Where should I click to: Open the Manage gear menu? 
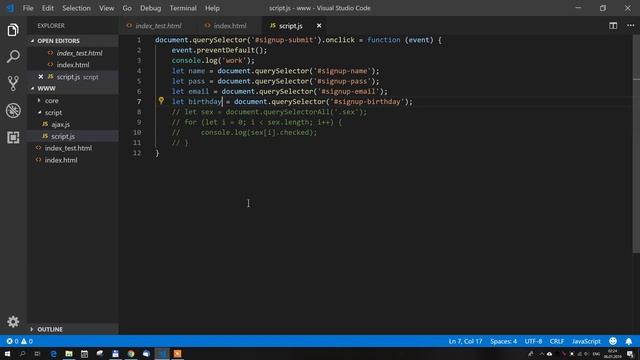coord(13,322)
